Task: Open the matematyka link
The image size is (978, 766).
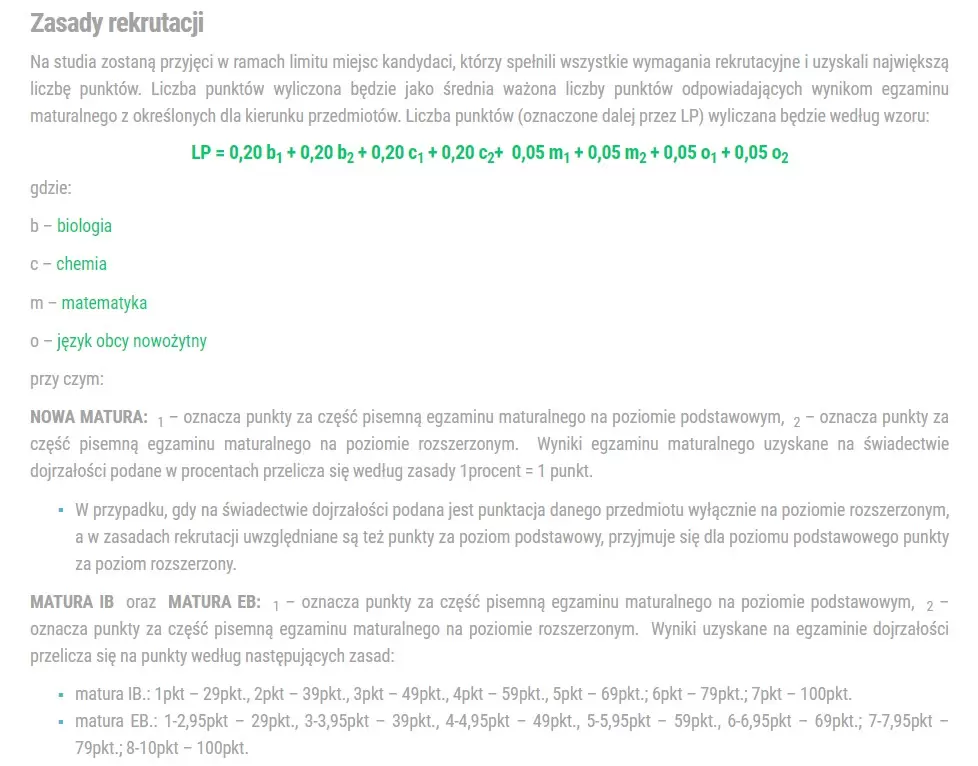Action: [104, 303]
